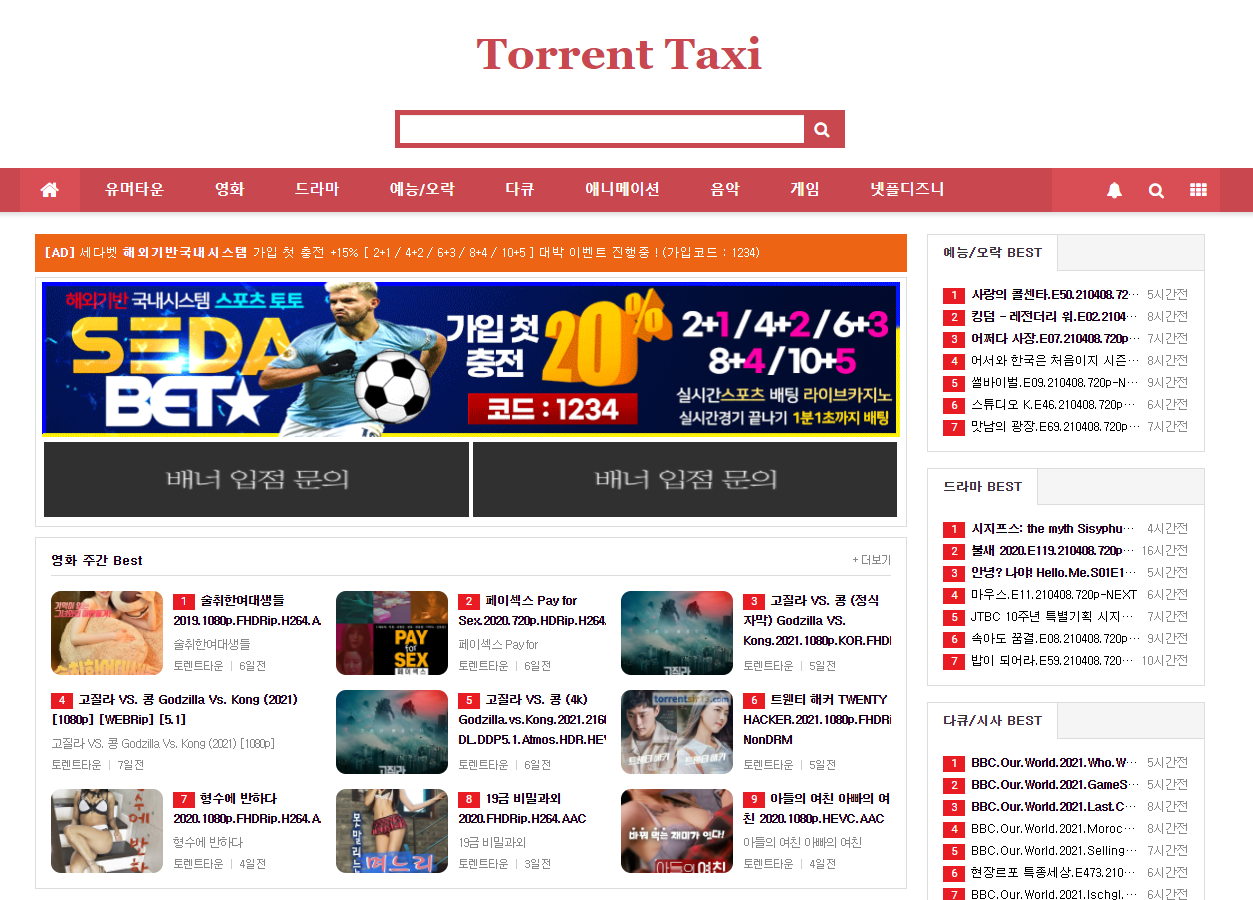Open thumbnail for 아들의 여친 아빠의 여친
Screen dimensions: 1253x900
pyautogui.click(x=677, y=831)
